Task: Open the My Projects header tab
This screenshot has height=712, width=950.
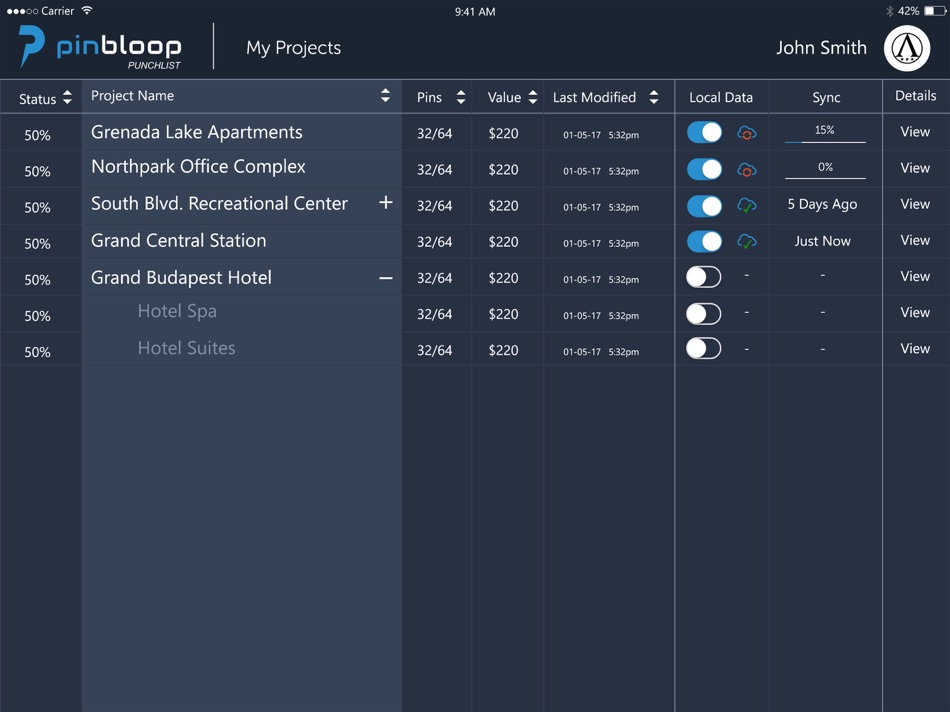Action: point(293,48)
